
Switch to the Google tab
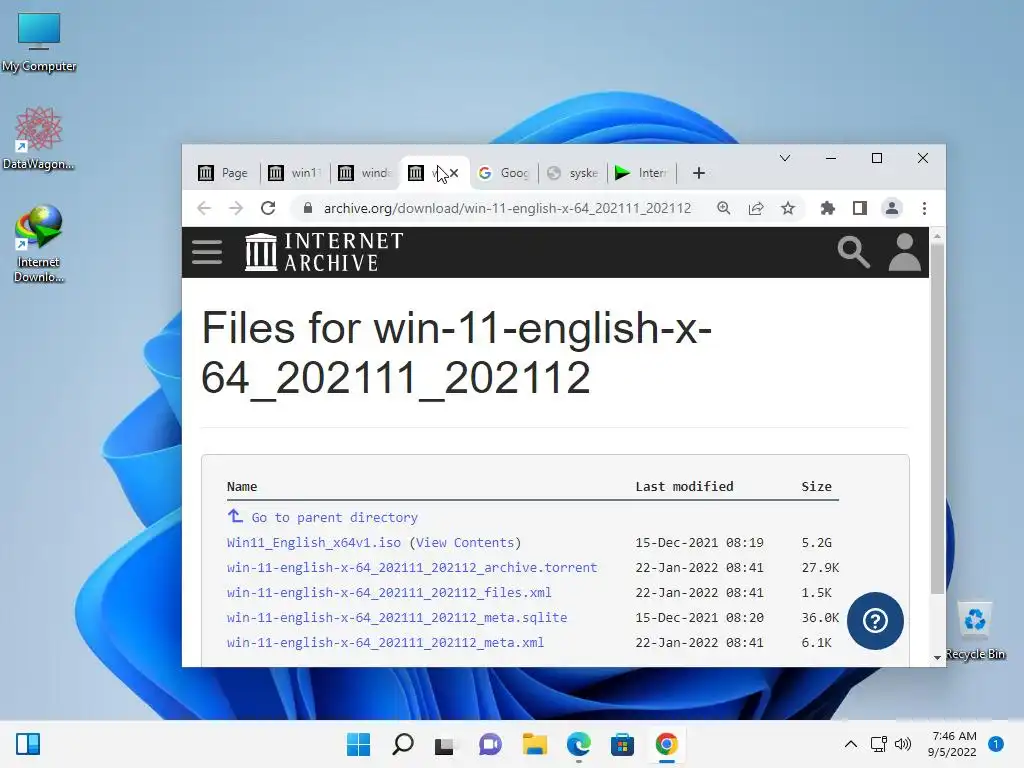tap(503, 173)
